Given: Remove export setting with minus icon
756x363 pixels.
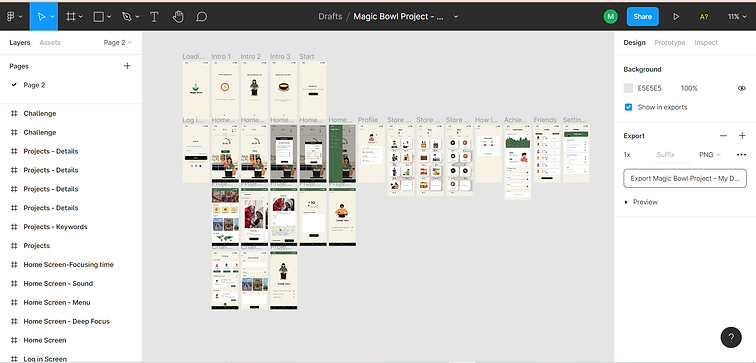Looking at the screenshot, I should tap(723, 136).
